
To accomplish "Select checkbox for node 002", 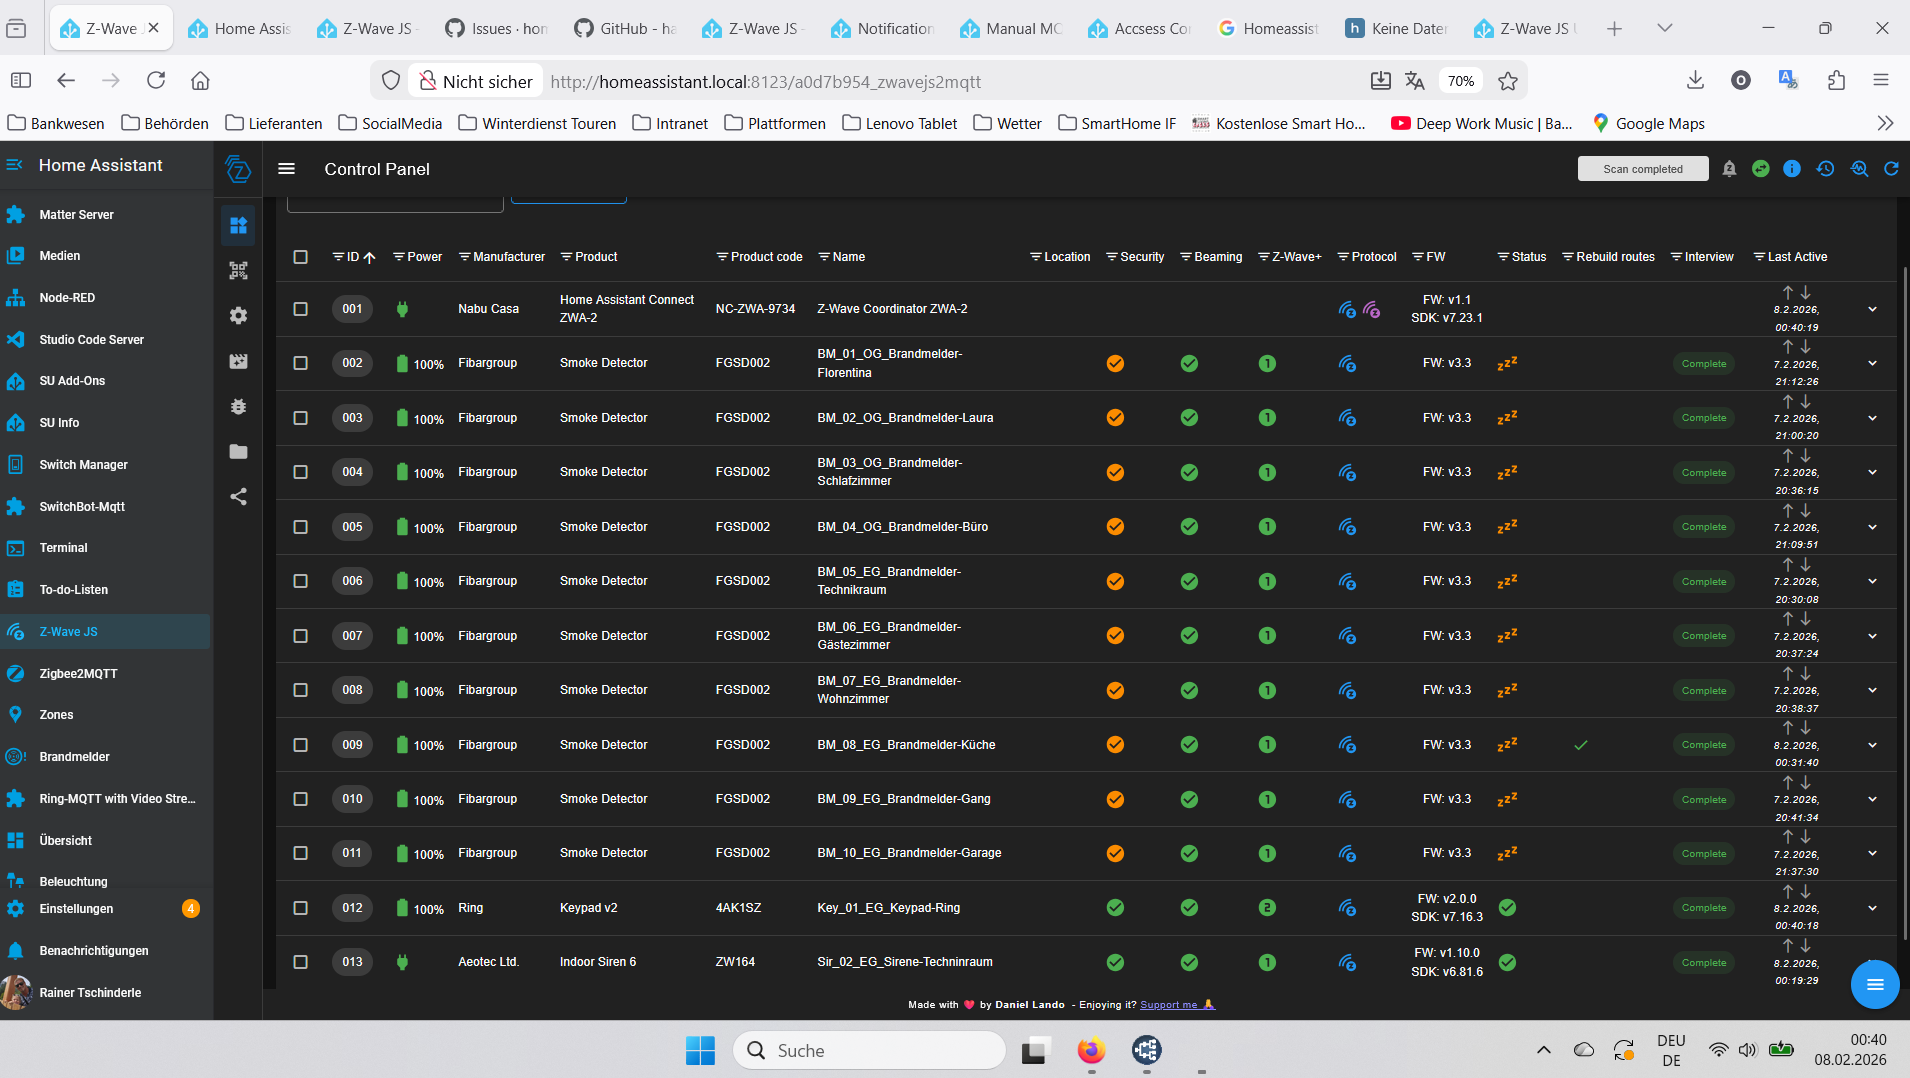I will coord(300,363).
